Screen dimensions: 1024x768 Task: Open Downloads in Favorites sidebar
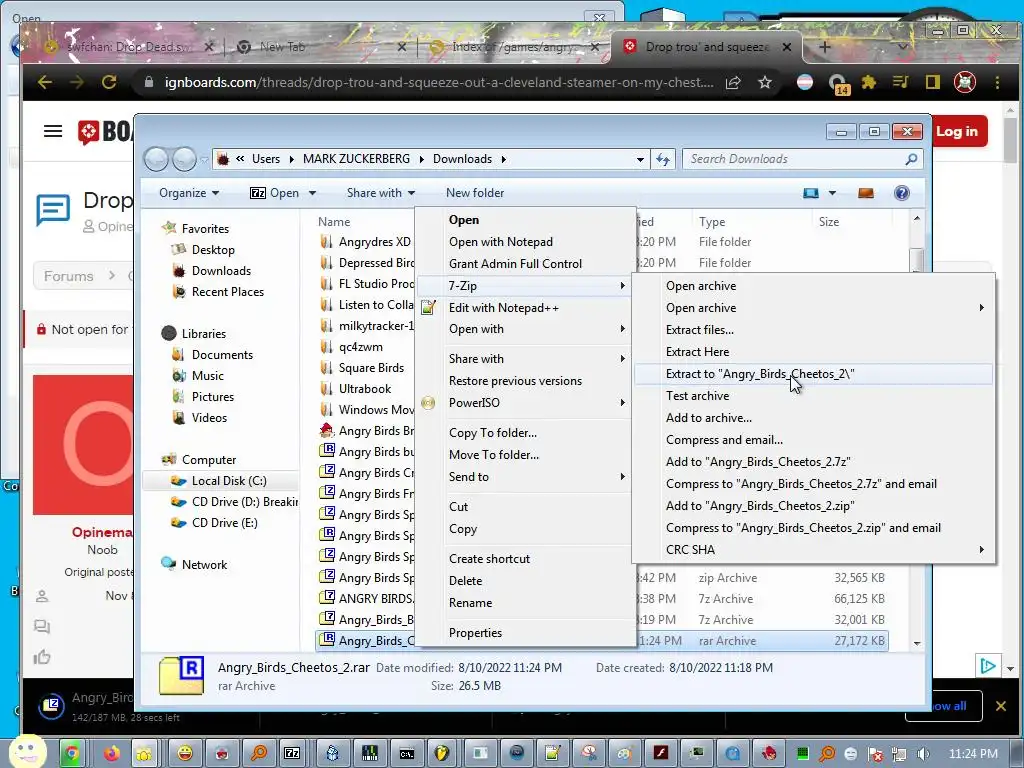(221, 271)
